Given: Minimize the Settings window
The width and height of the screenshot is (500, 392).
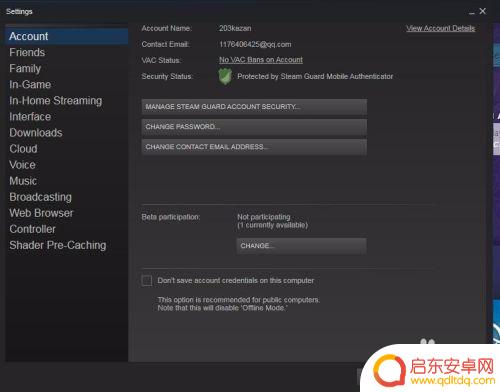Looking at the screenshot, I should coord(471,12).
